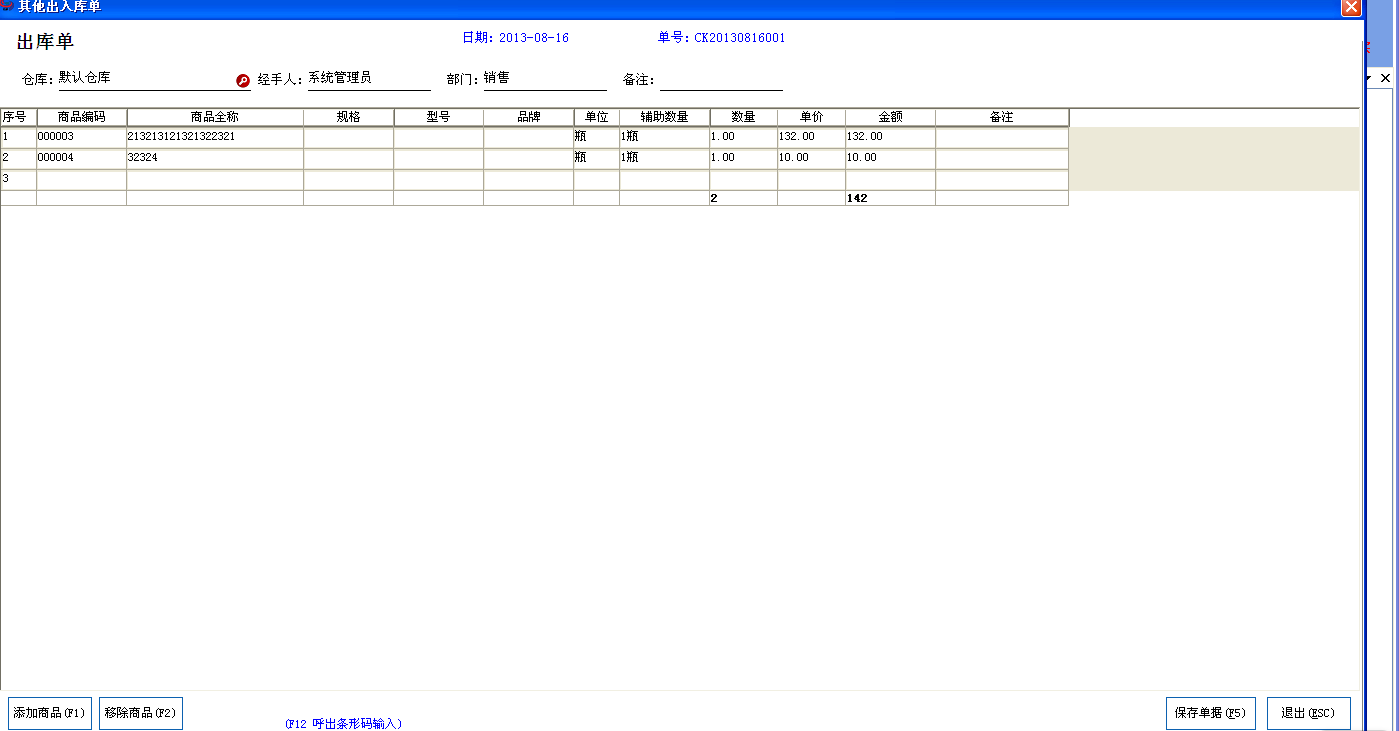Click unit cell 瓶 in row 000004
Viewport: 1399px width, 731px height.
596,158
